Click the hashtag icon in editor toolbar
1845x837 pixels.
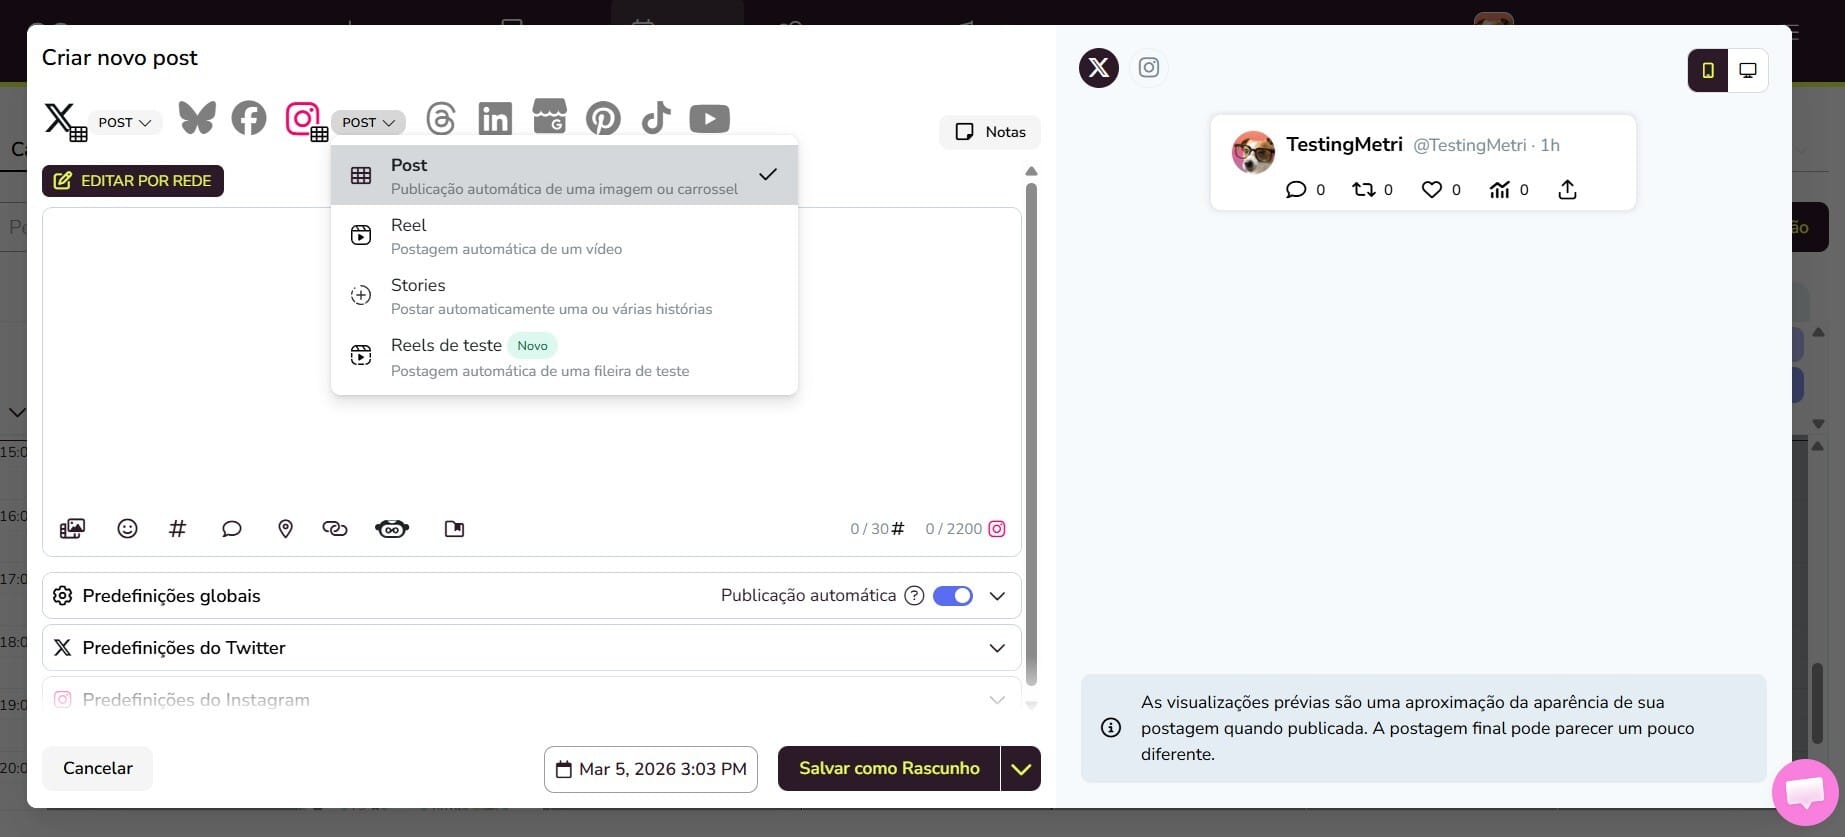coord(177,529)
